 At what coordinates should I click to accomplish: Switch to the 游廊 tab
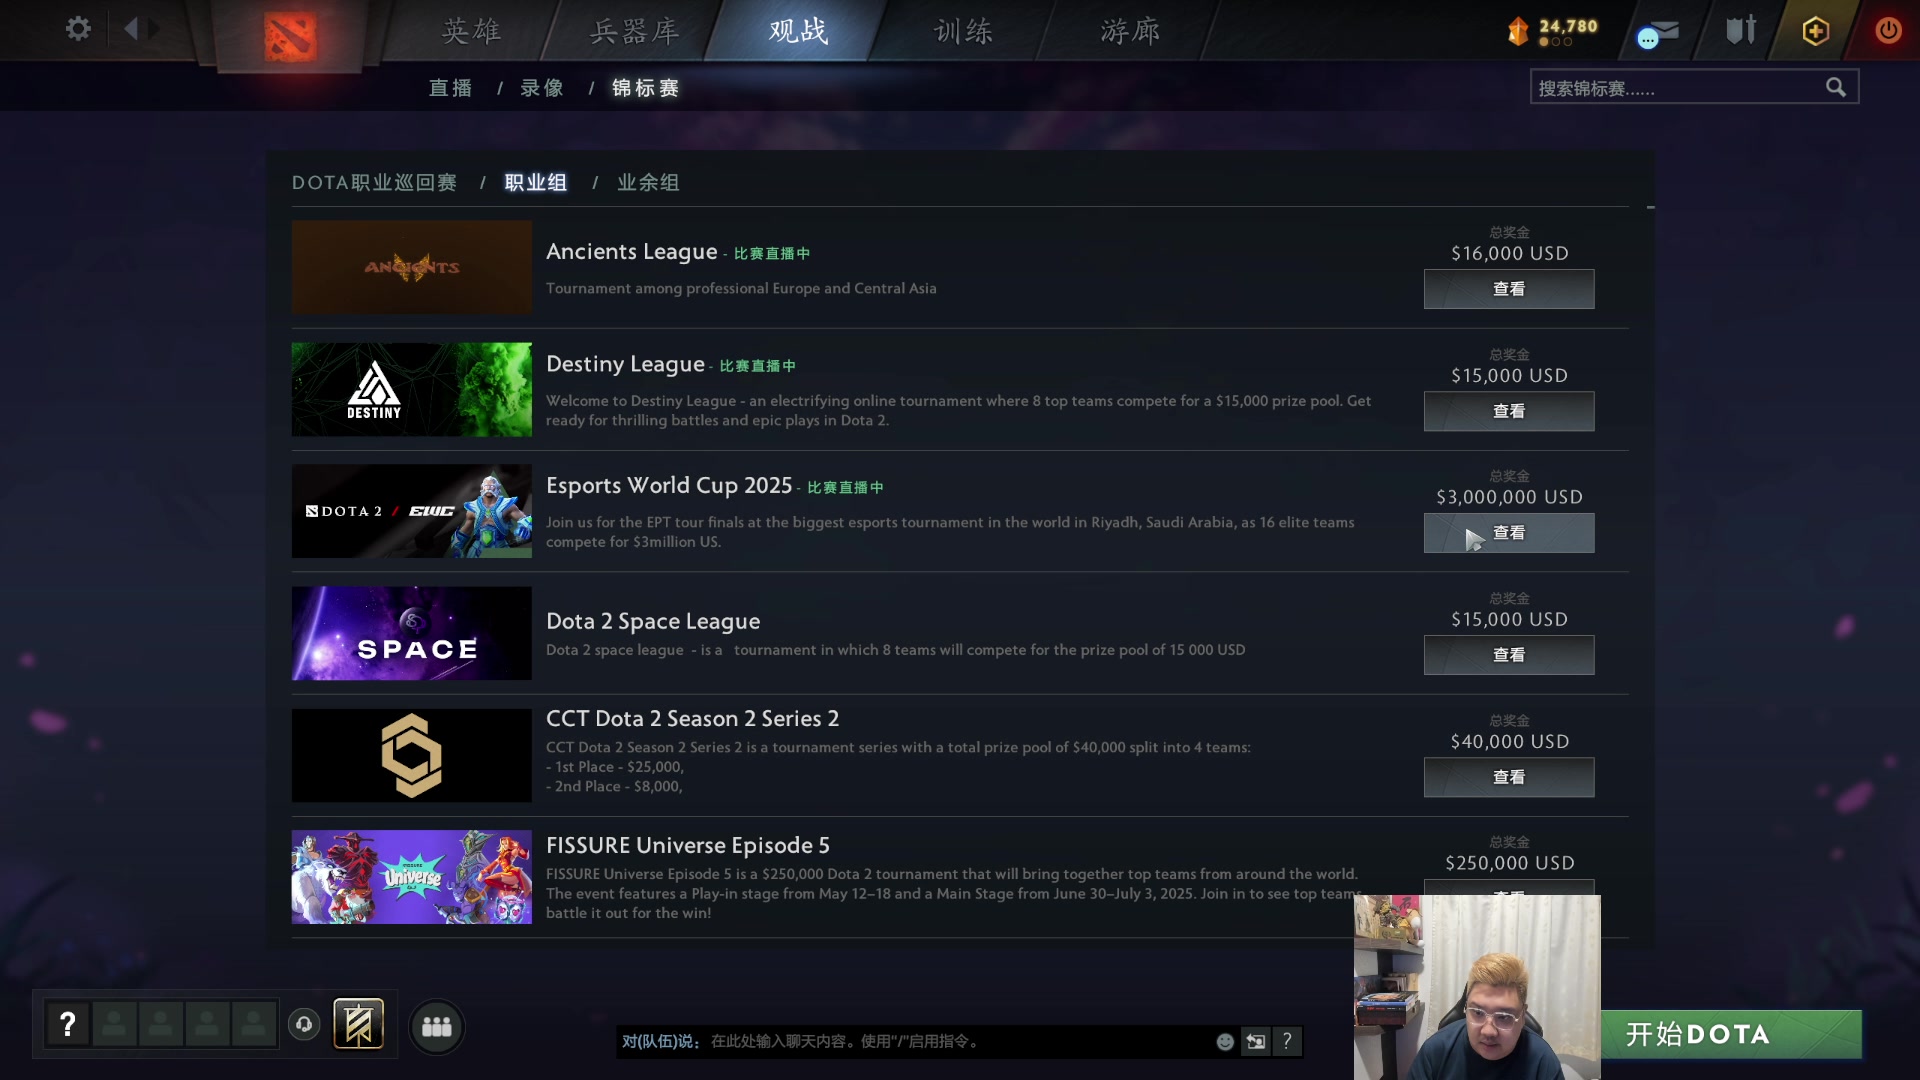pyautogui.click(x=1131, y=31)
